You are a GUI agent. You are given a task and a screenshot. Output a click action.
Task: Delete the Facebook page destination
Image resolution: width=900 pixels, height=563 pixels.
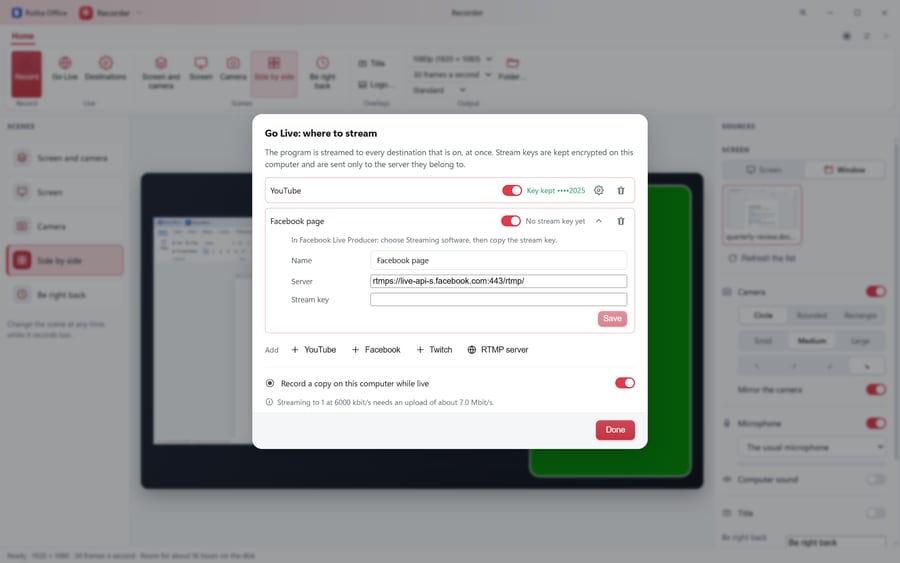(620, 221)
